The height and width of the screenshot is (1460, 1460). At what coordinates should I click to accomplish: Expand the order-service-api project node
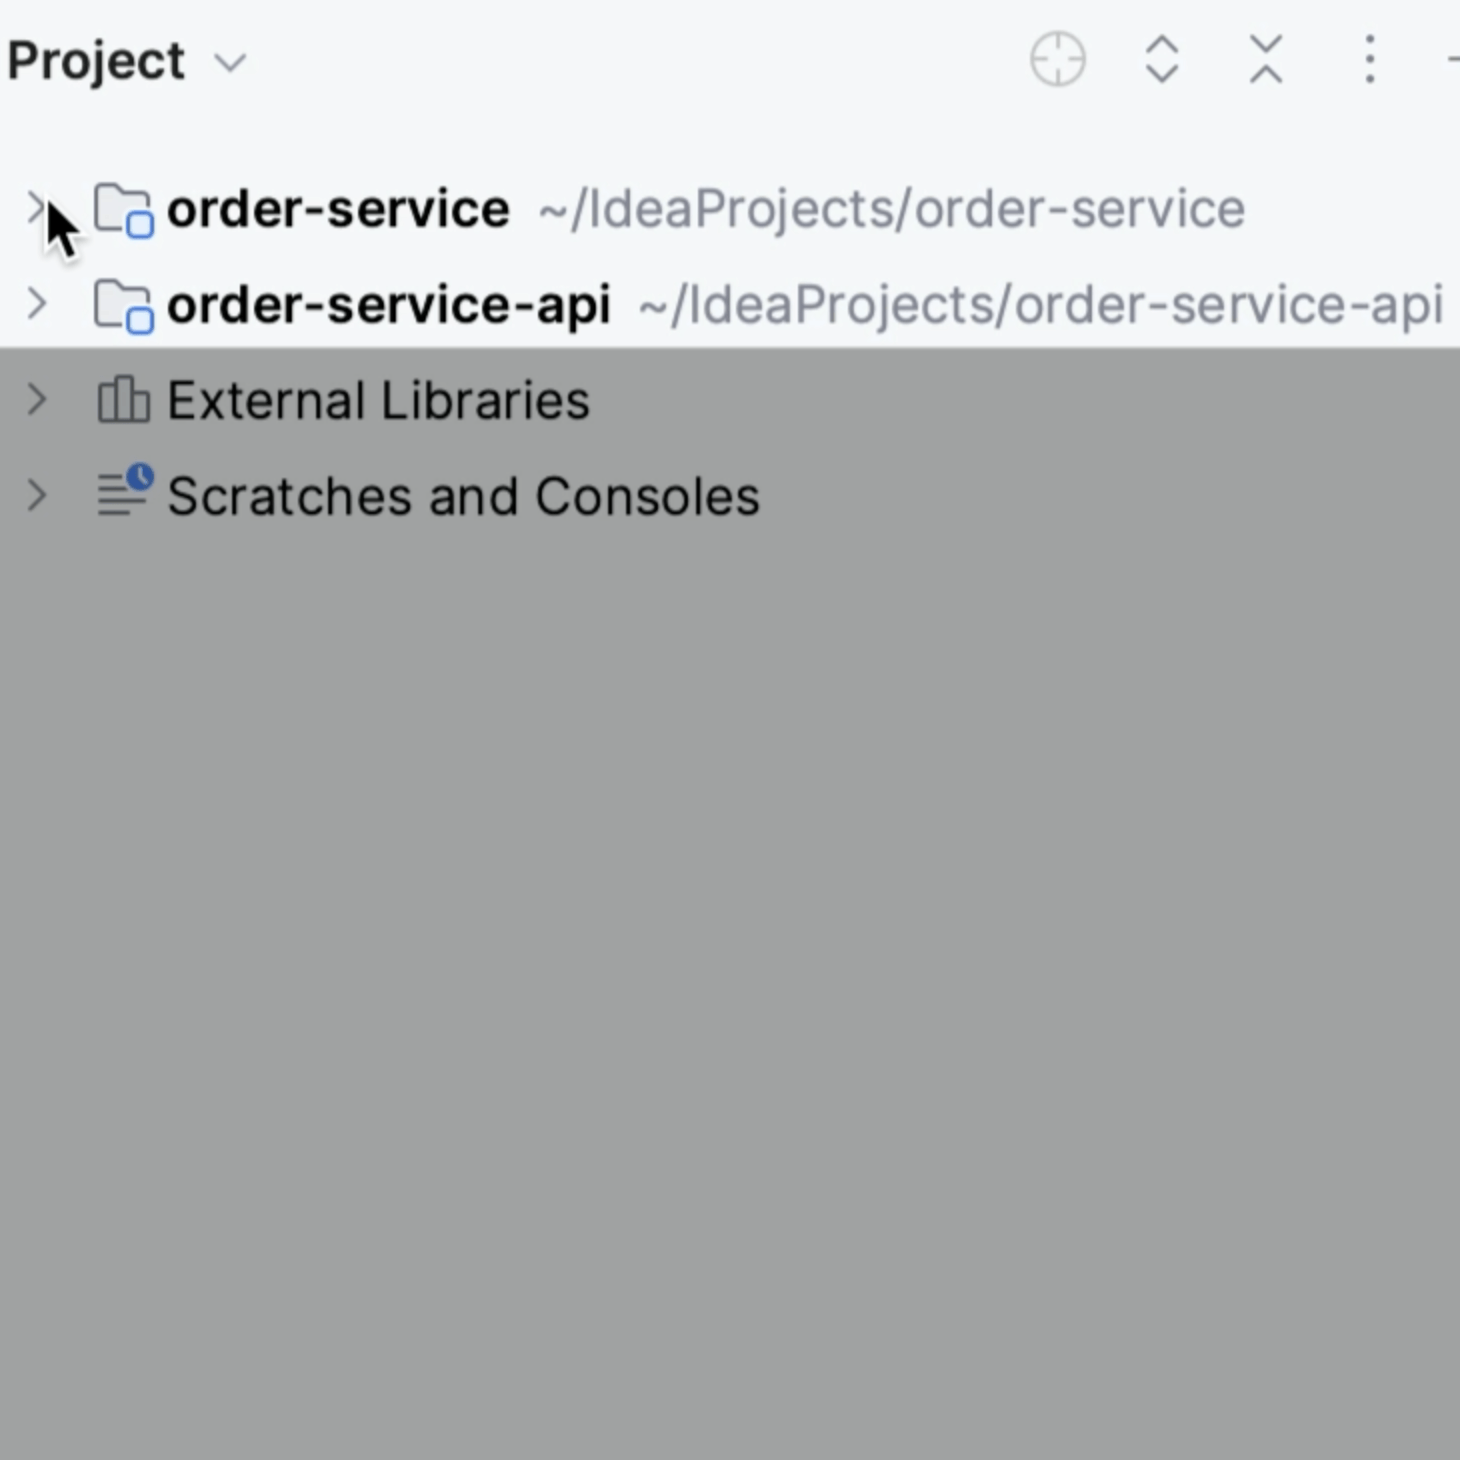pos(38,304)
